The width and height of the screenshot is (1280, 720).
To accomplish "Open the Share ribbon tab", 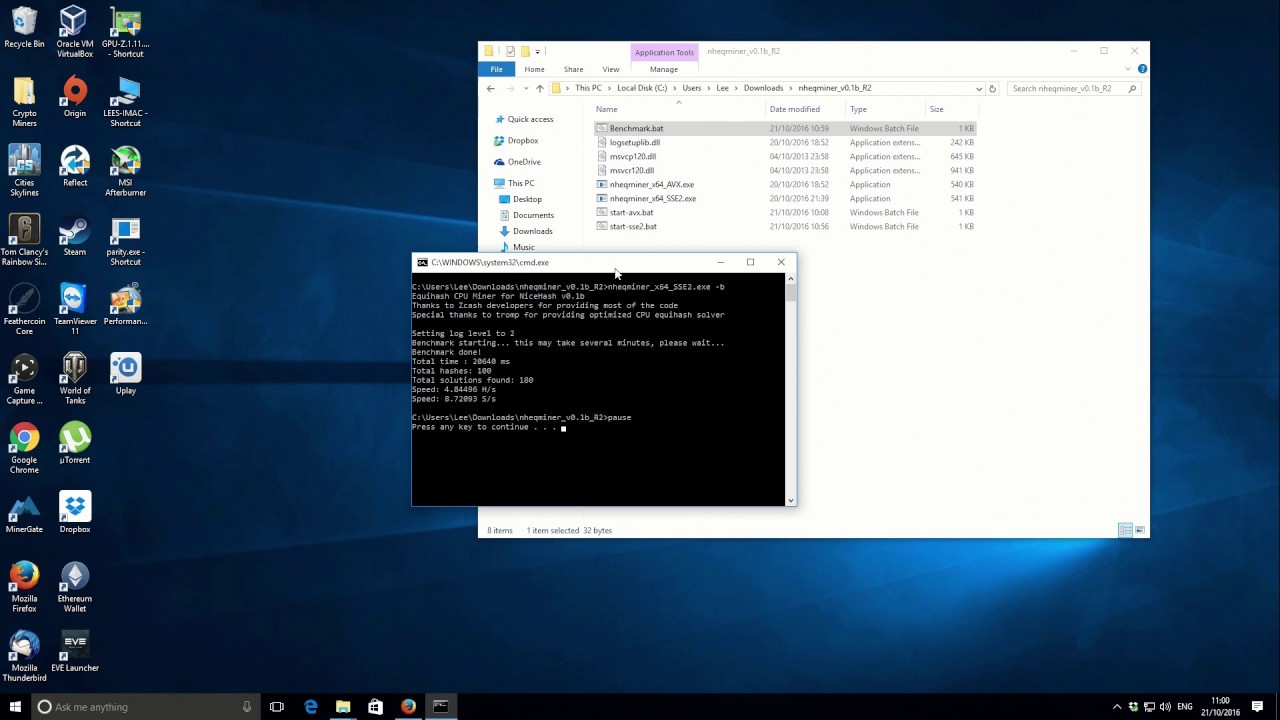I will point(573,69).
